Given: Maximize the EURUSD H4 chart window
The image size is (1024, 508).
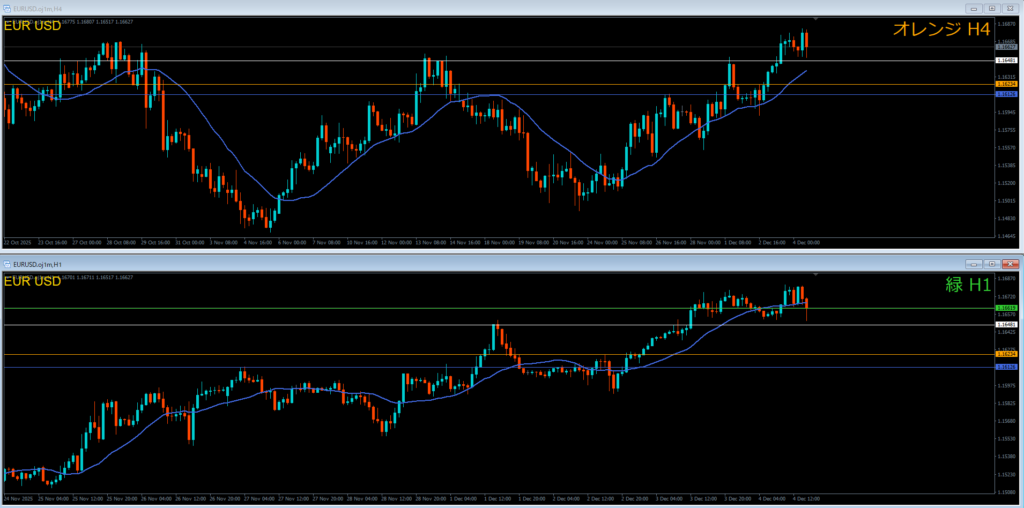Looking at the screenshot, I should 991,8.
